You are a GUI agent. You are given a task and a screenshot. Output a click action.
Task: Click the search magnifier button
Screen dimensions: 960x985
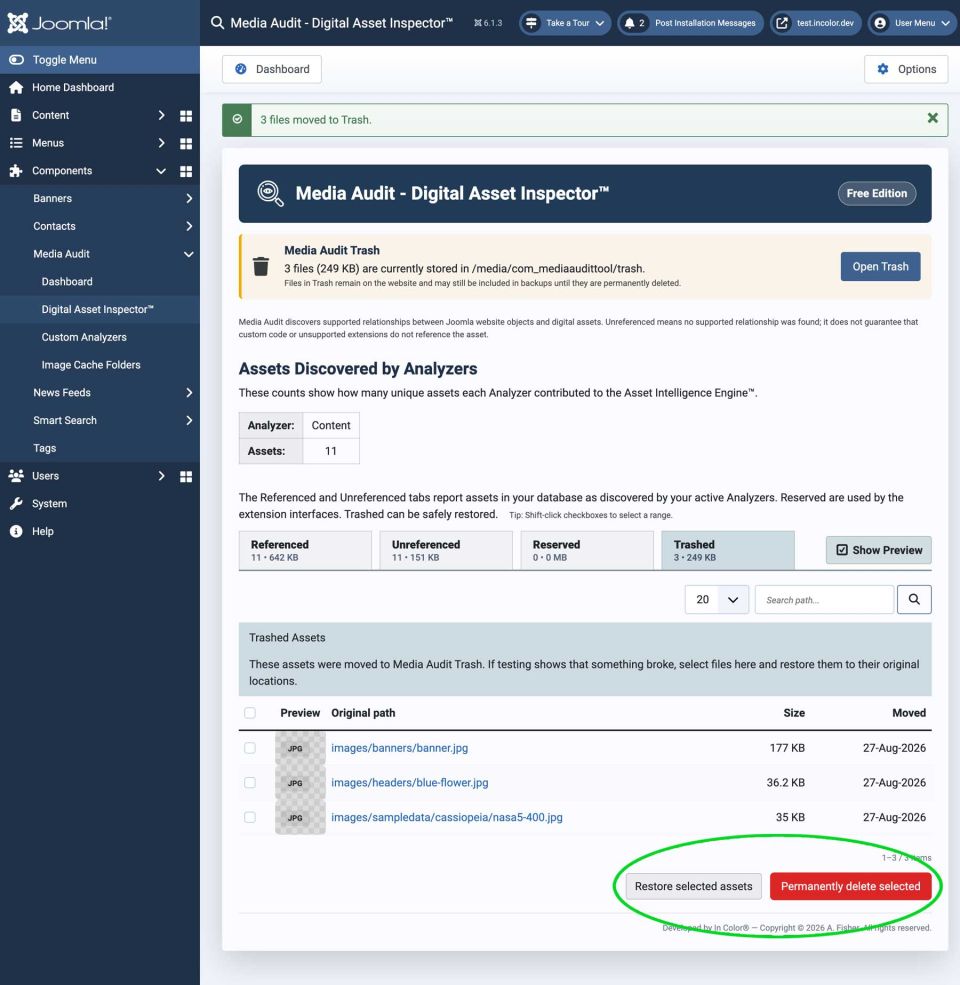click(x=914, y=600)
